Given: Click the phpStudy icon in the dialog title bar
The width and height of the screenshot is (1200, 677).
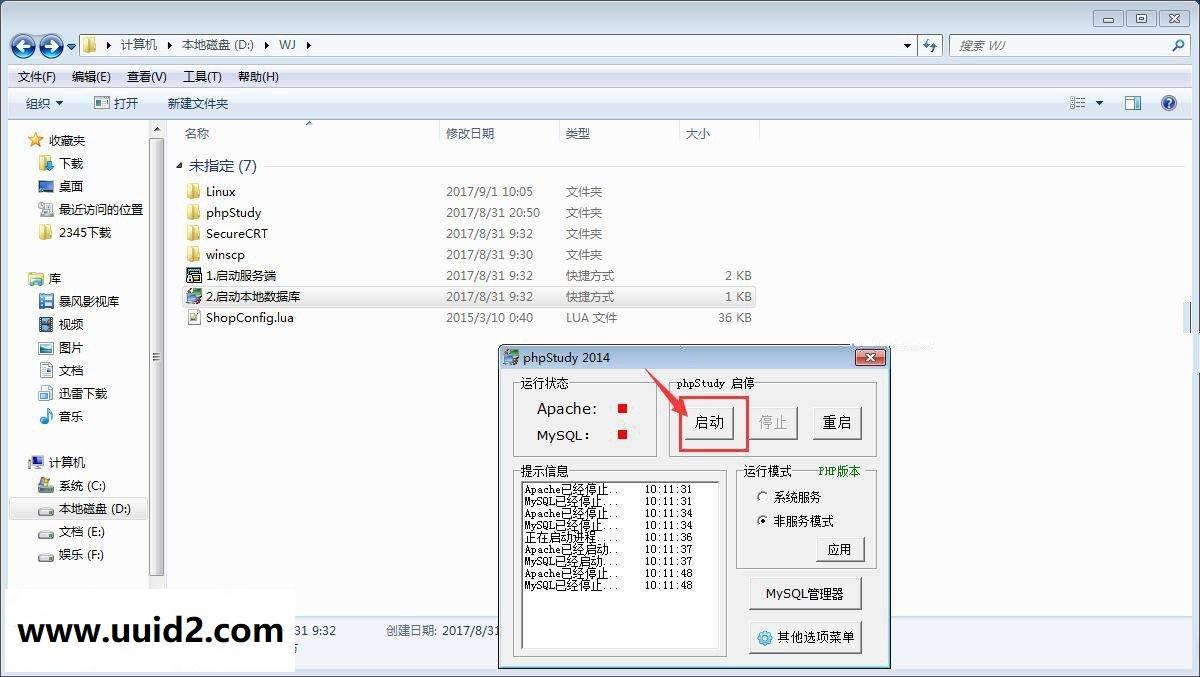Looking at the screenshot, I should pos(511,357).
